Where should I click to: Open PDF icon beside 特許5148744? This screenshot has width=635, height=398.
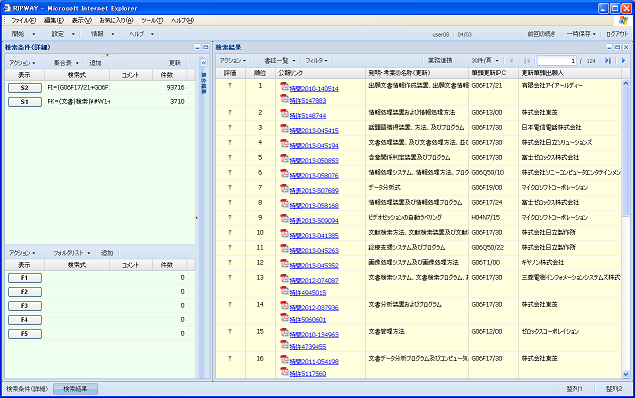pyautogui.click(x=284, y=113)
